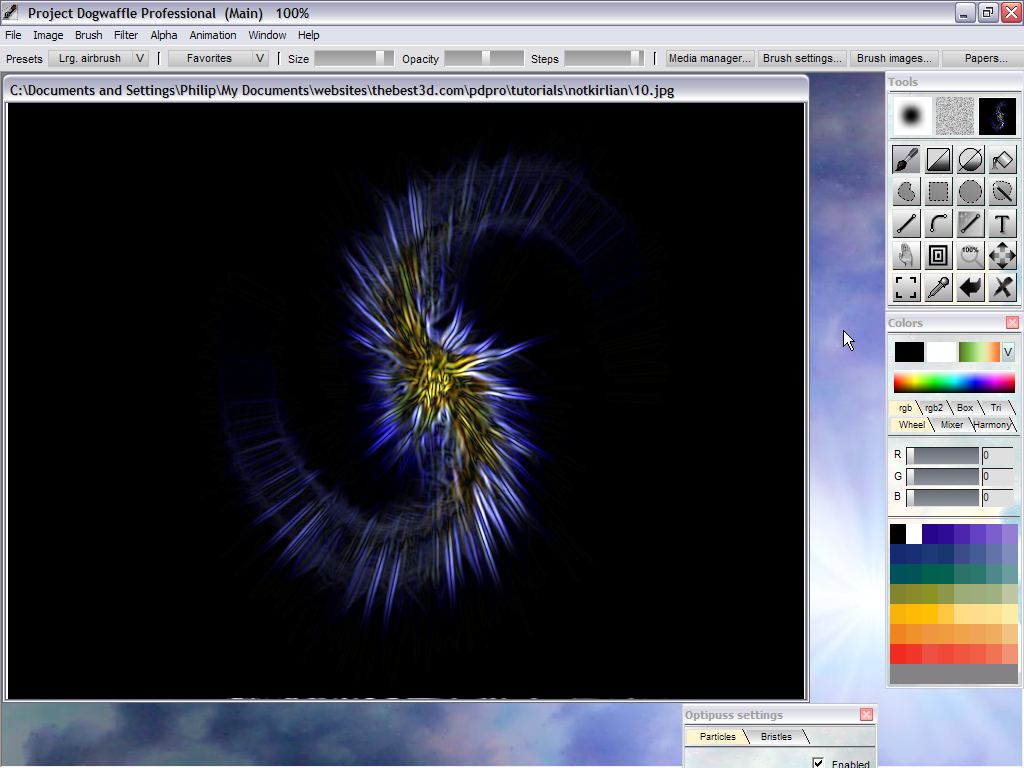
Task: Click the undo back-arrow tool
Action: pos(970,288)
